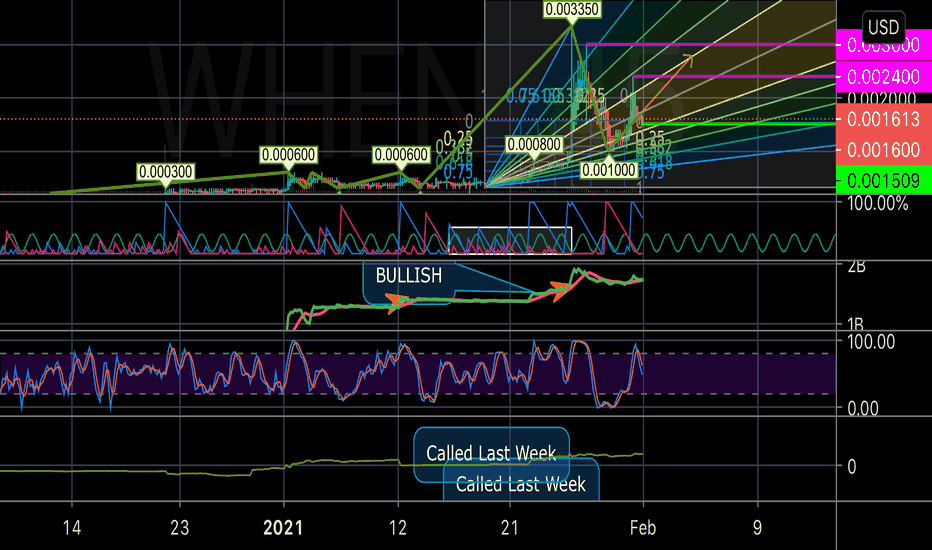Click the 14 date on time axis
The width and height of the screenshot is (932, 550).
tap(72, 528)
